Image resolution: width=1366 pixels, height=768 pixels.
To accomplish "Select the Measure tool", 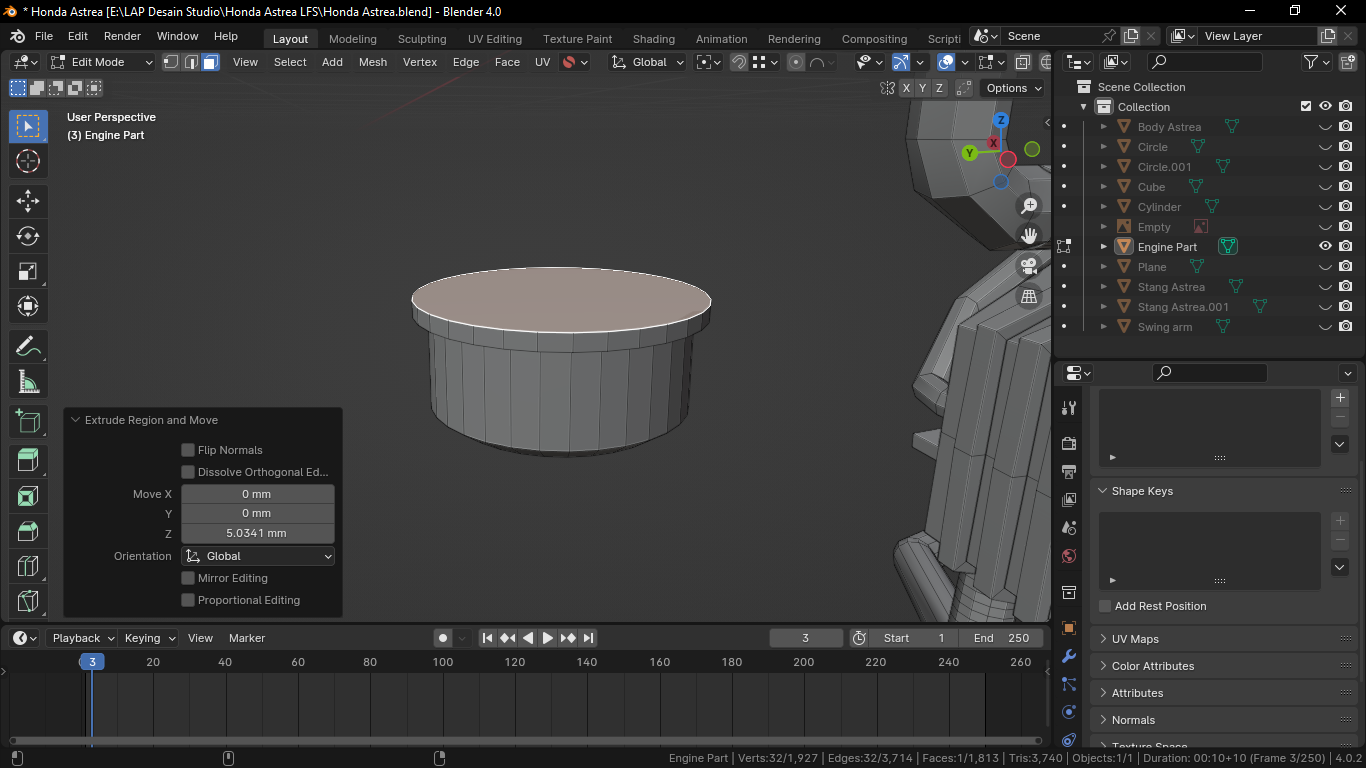I will click(28, 382).
